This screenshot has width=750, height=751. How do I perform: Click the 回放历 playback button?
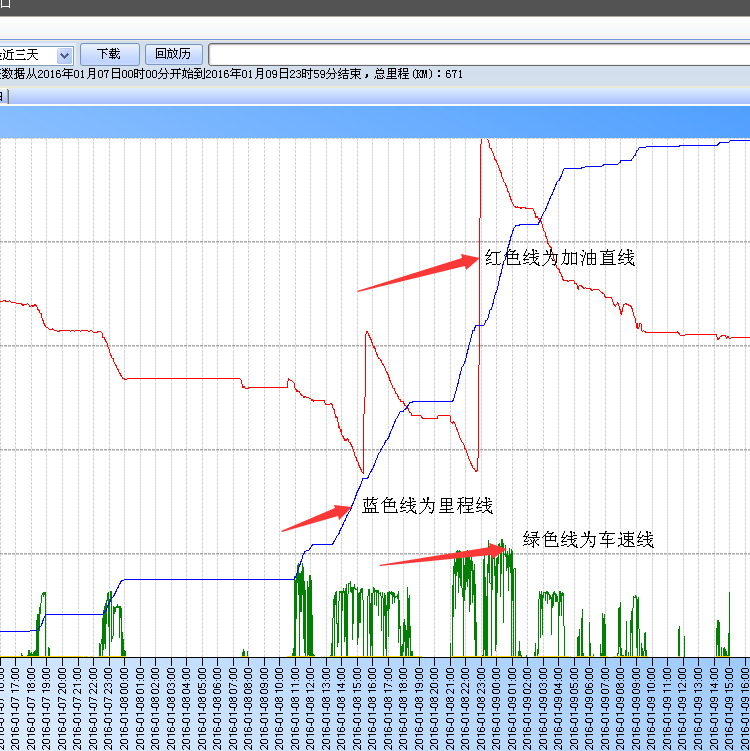[x=173, y=54]
